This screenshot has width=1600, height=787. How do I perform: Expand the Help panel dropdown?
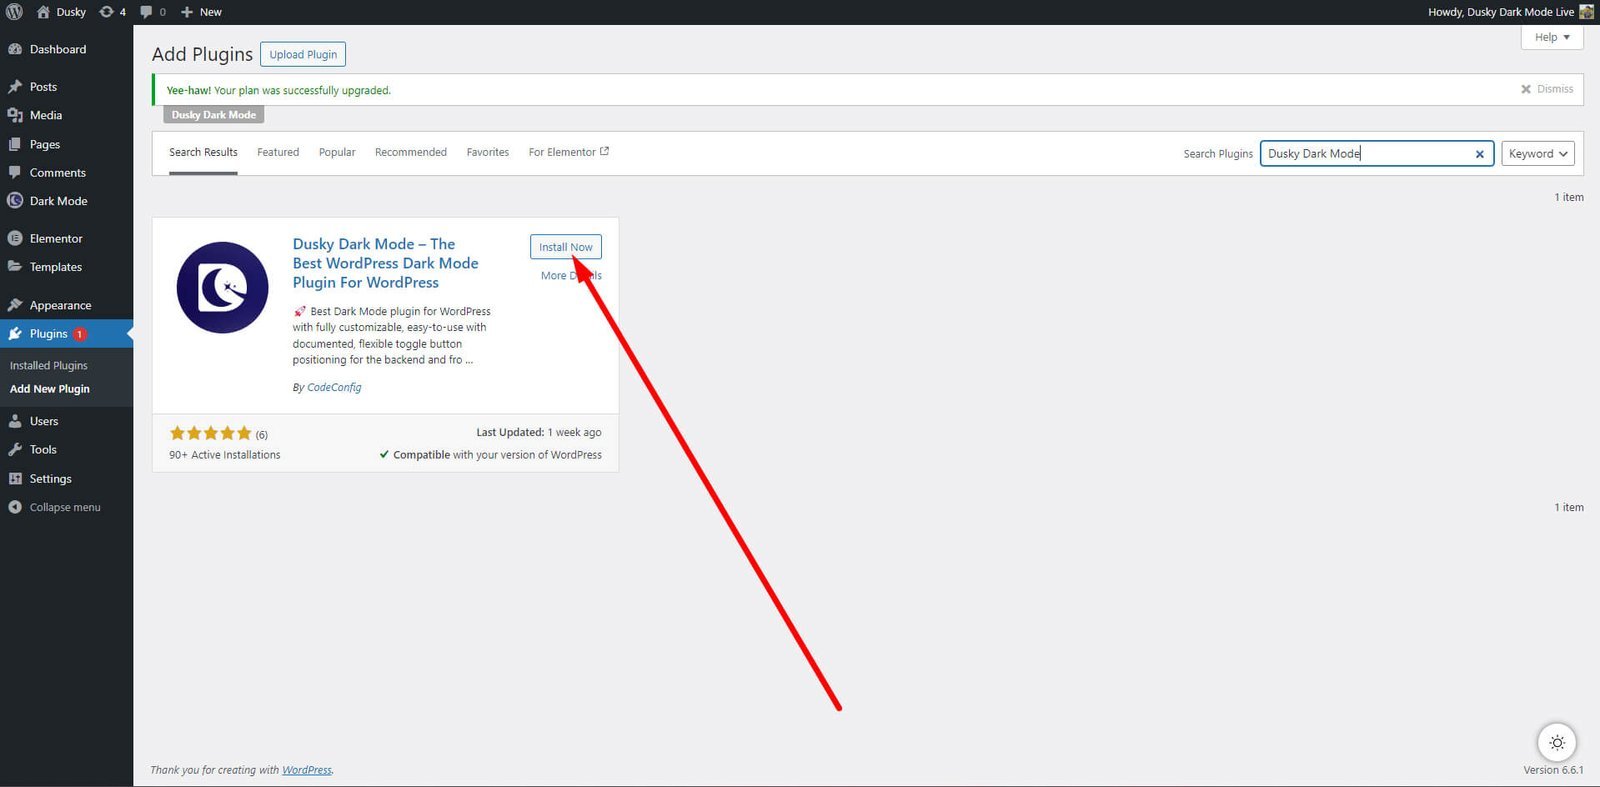(1553, 37)
